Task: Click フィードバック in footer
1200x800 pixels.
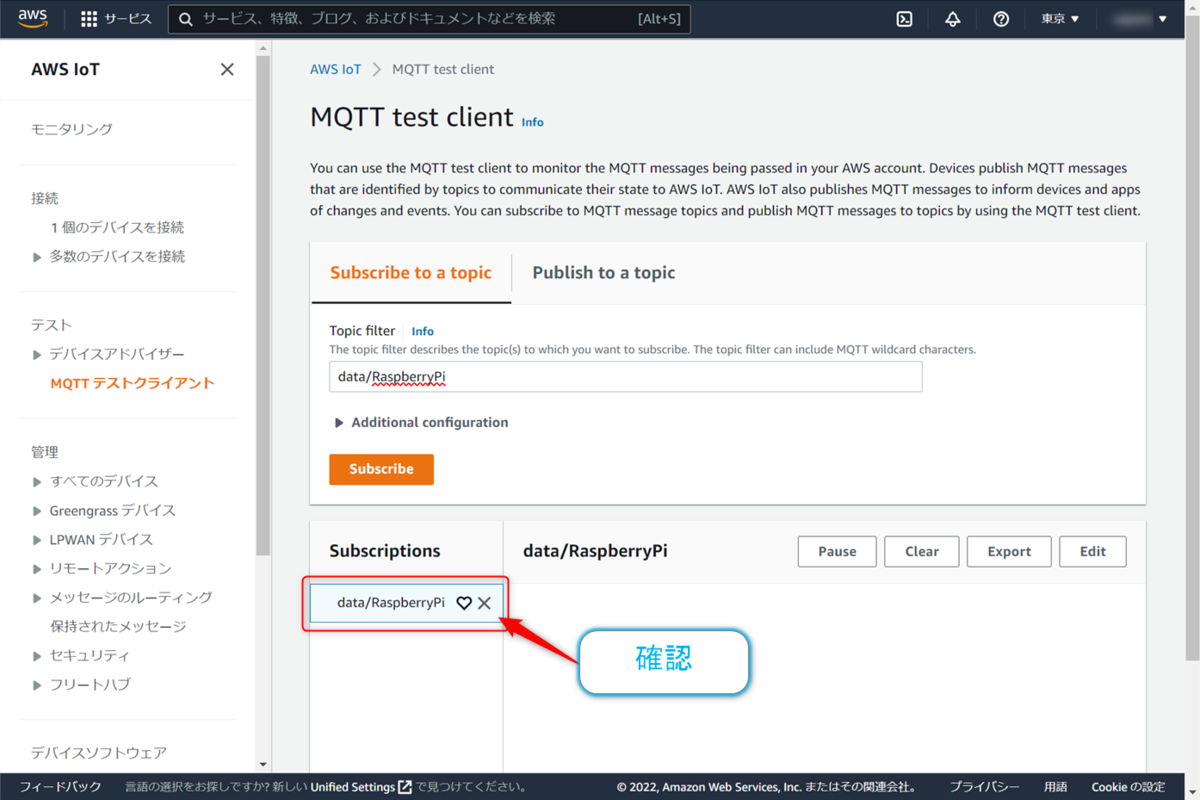Action: coord(61,787)
